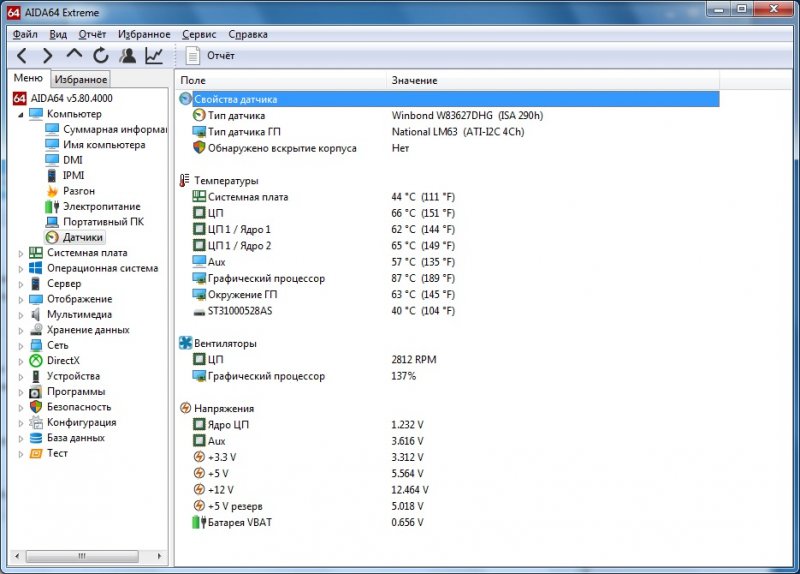The image size is (800, 574).
Task: Click the Поле column header
Action: pos(193,80)
